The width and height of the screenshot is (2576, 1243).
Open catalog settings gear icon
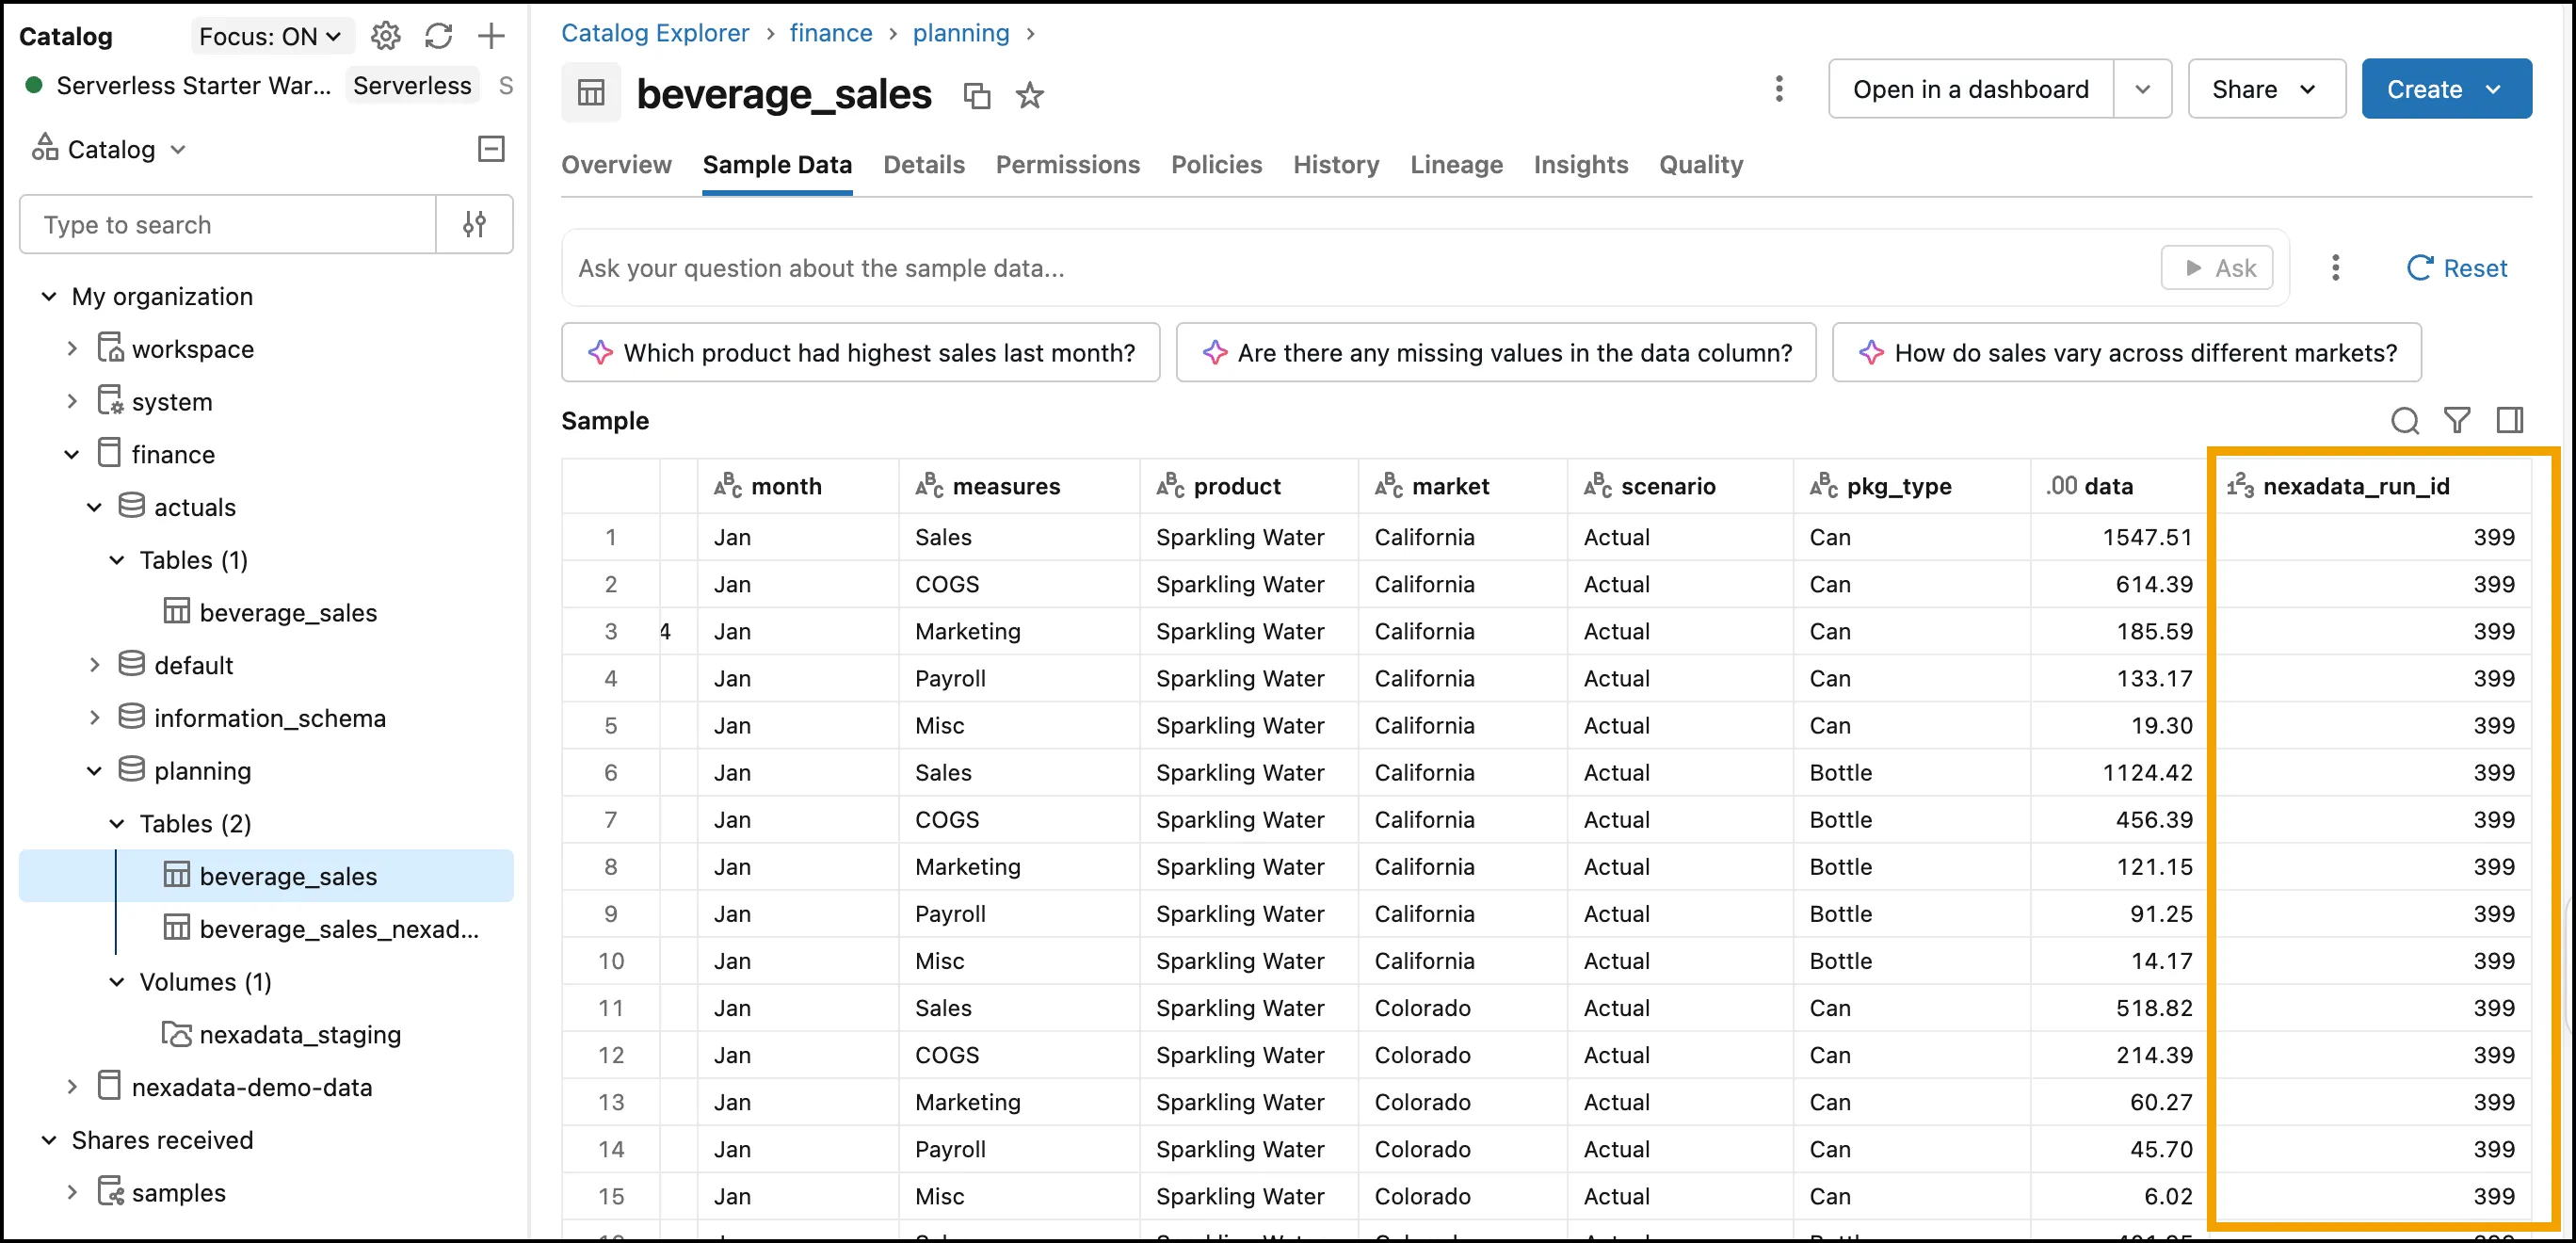386,36
